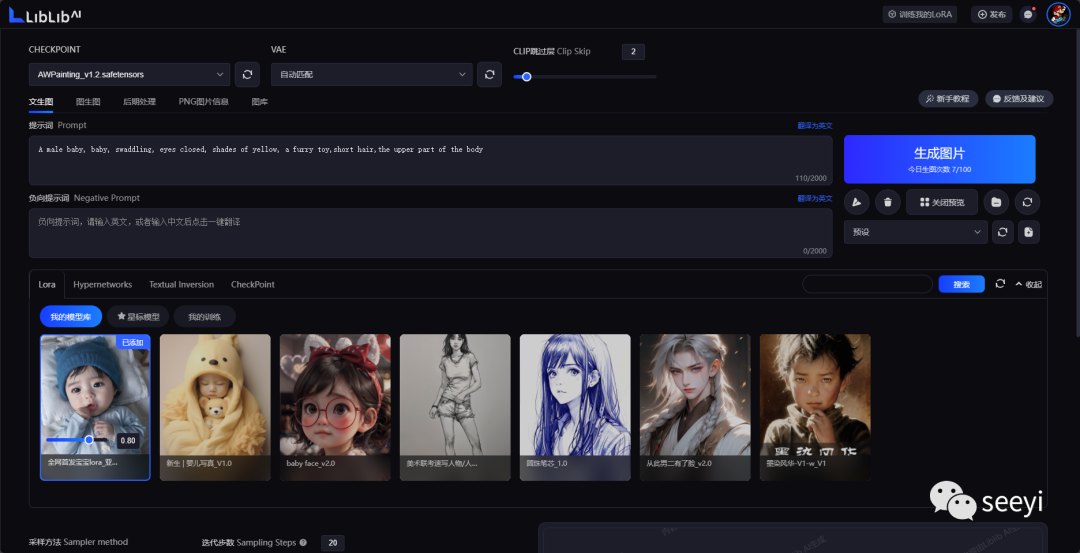
Task: Click 训练我的LoRA in the header
Action: pyautogui.click(x=921, y=14)
